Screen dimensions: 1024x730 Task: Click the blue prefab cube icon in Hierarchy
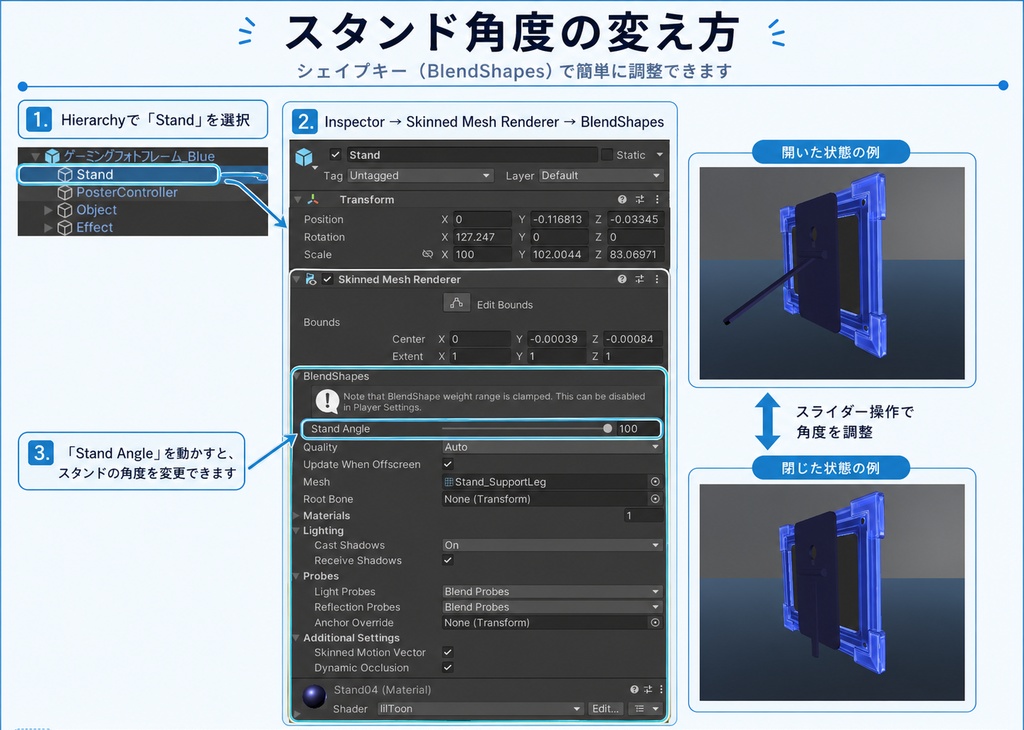click(x=52, y=157)
